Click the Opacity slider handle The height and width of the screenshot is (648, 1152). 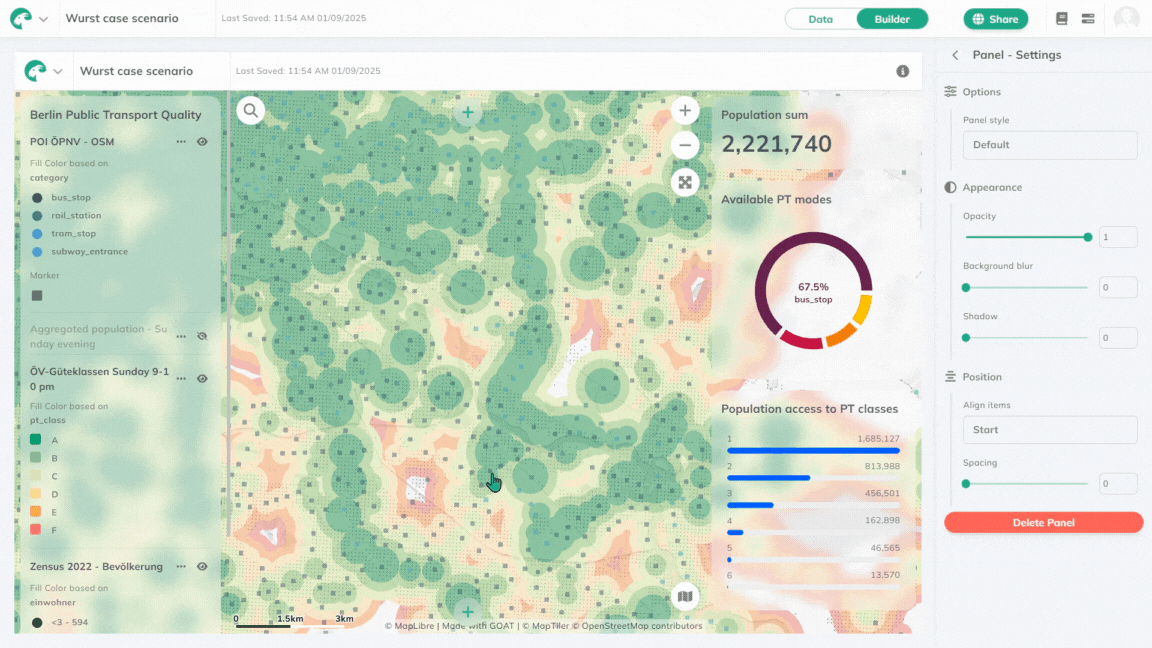pos(1088,237)
